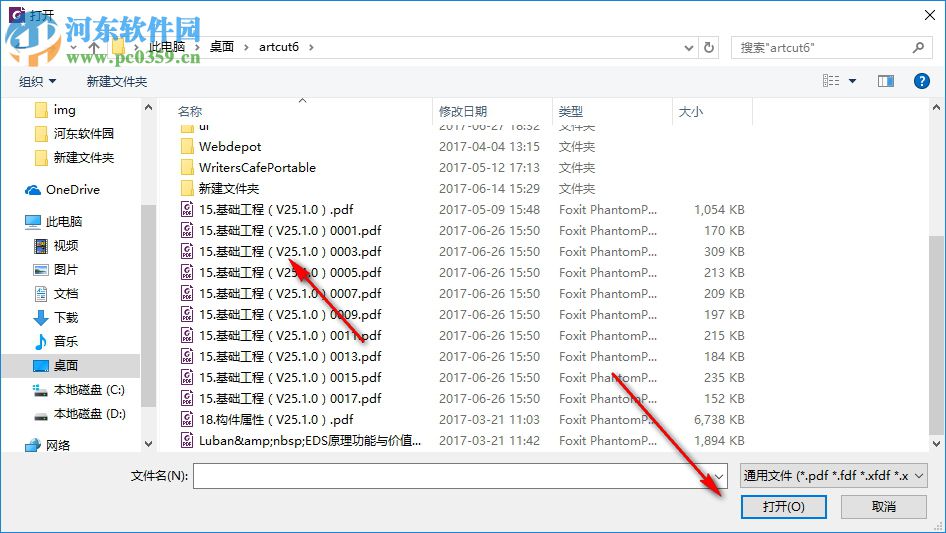This screenshot has width=946, height=533.
Task: Sort by 名称 column header
Action: 190,112
